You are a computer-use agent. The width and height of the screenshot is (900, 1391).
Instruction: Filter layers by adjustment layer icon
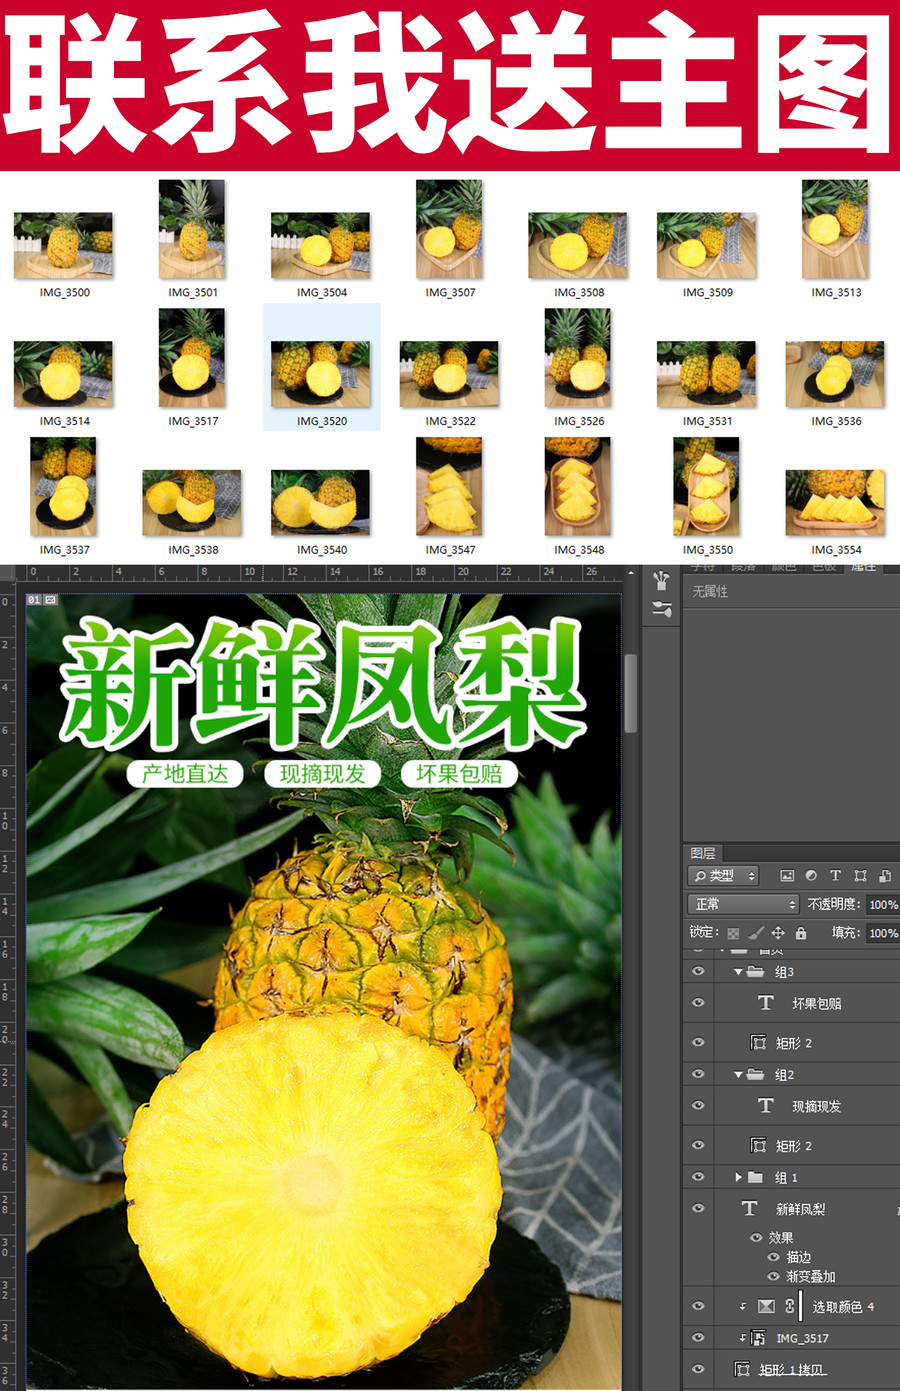(x=811, y=876)
